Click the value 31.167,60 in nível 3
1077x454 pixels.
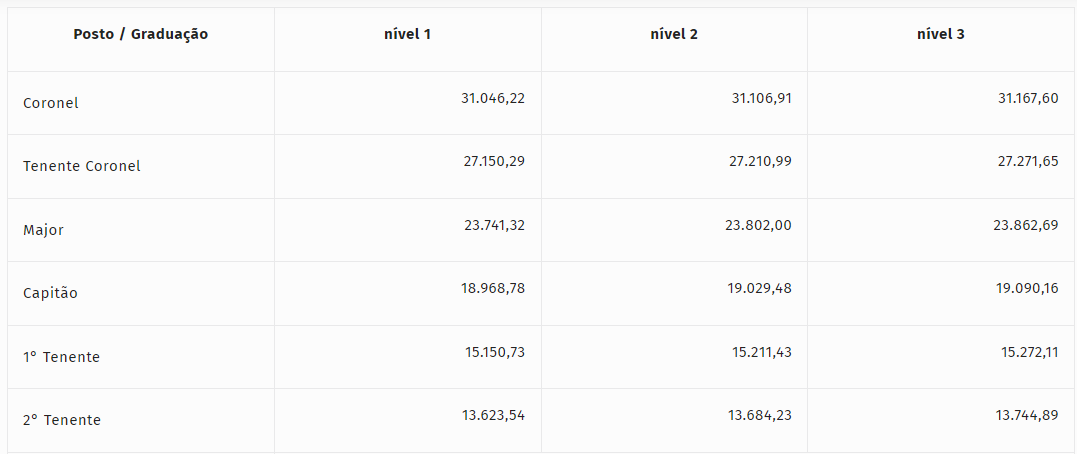click(1027, 98)
